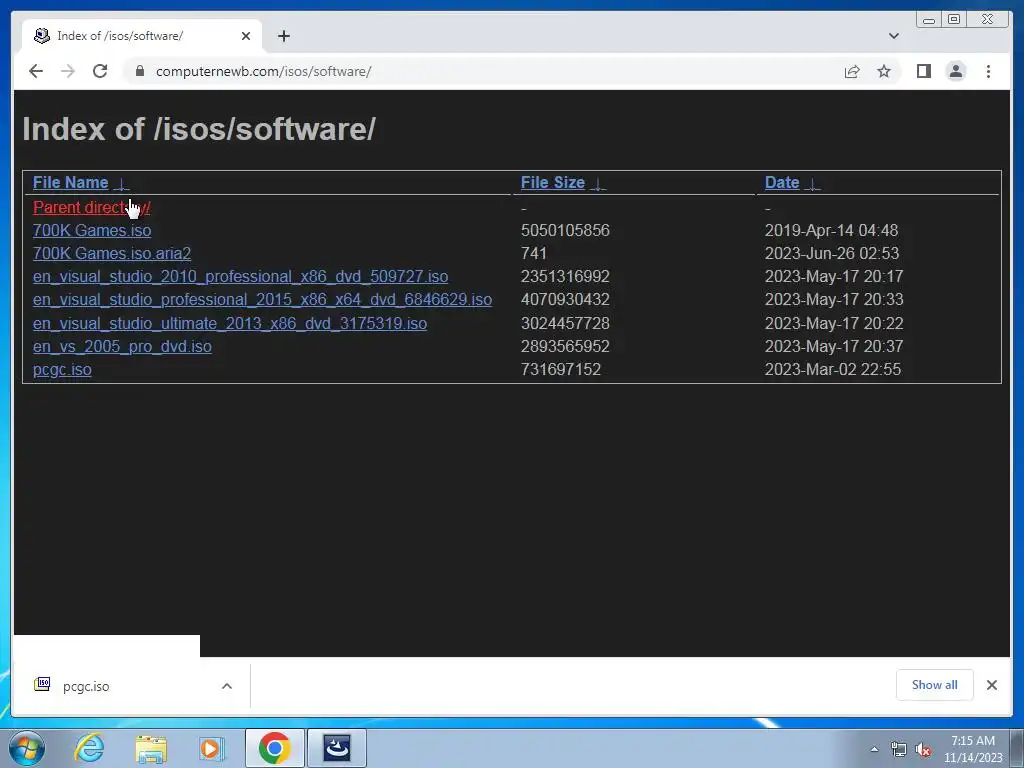Click the Index of /isos/software/ heading

199,129
